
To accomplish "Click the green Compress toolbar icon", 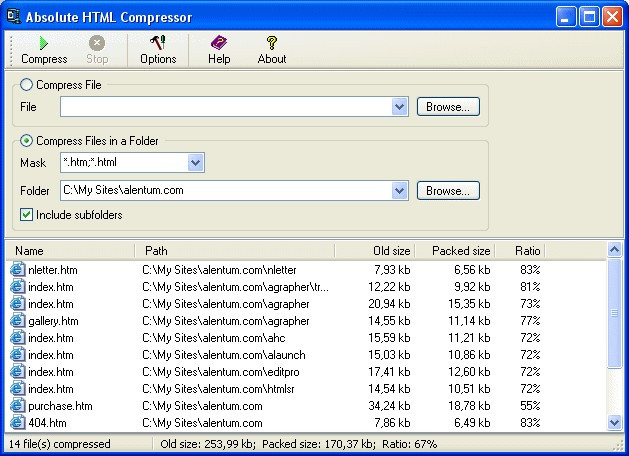I will coord(43,43).
